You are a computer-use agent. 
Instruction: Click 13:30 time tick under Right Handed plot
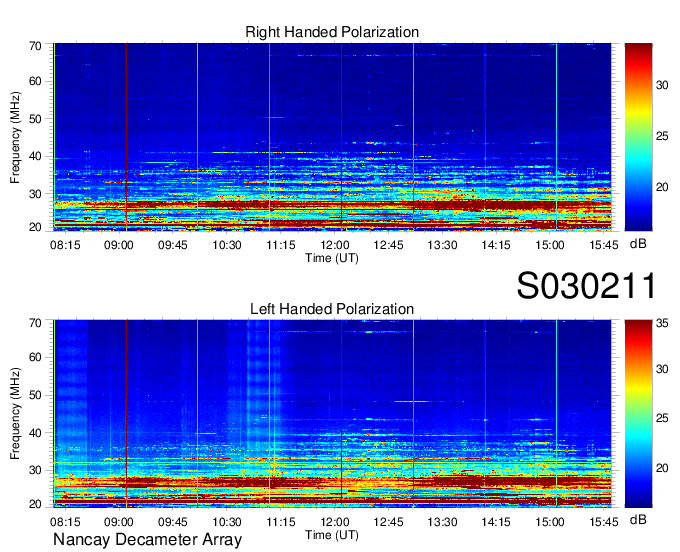point(442,245)
